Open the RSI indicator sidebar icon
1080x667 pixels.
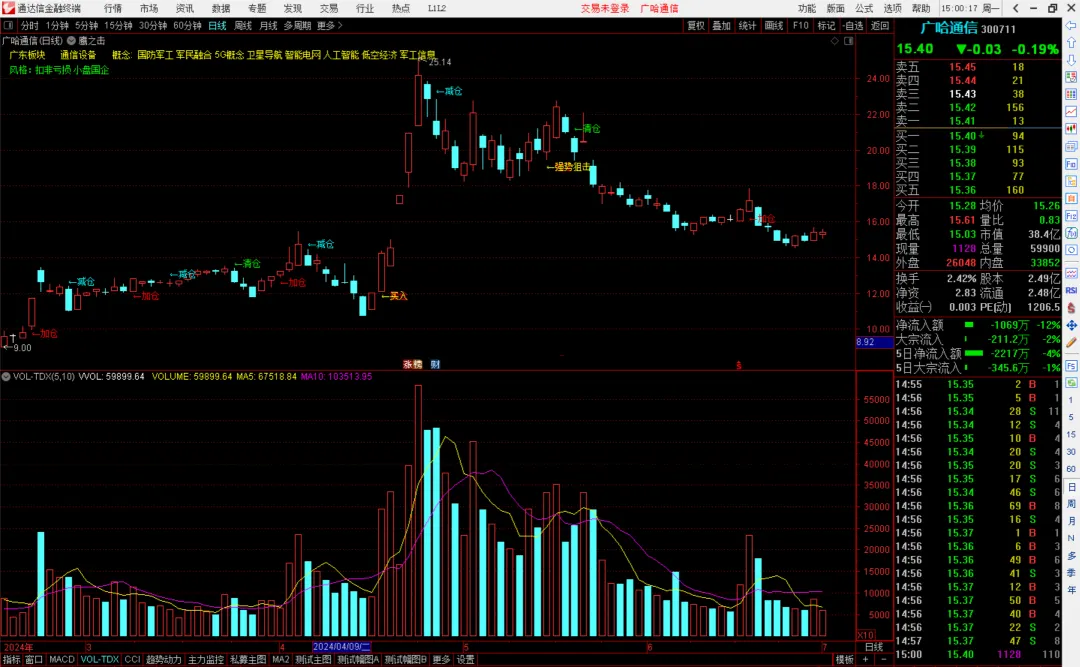pyautogui.click(x=1071, y=290)
